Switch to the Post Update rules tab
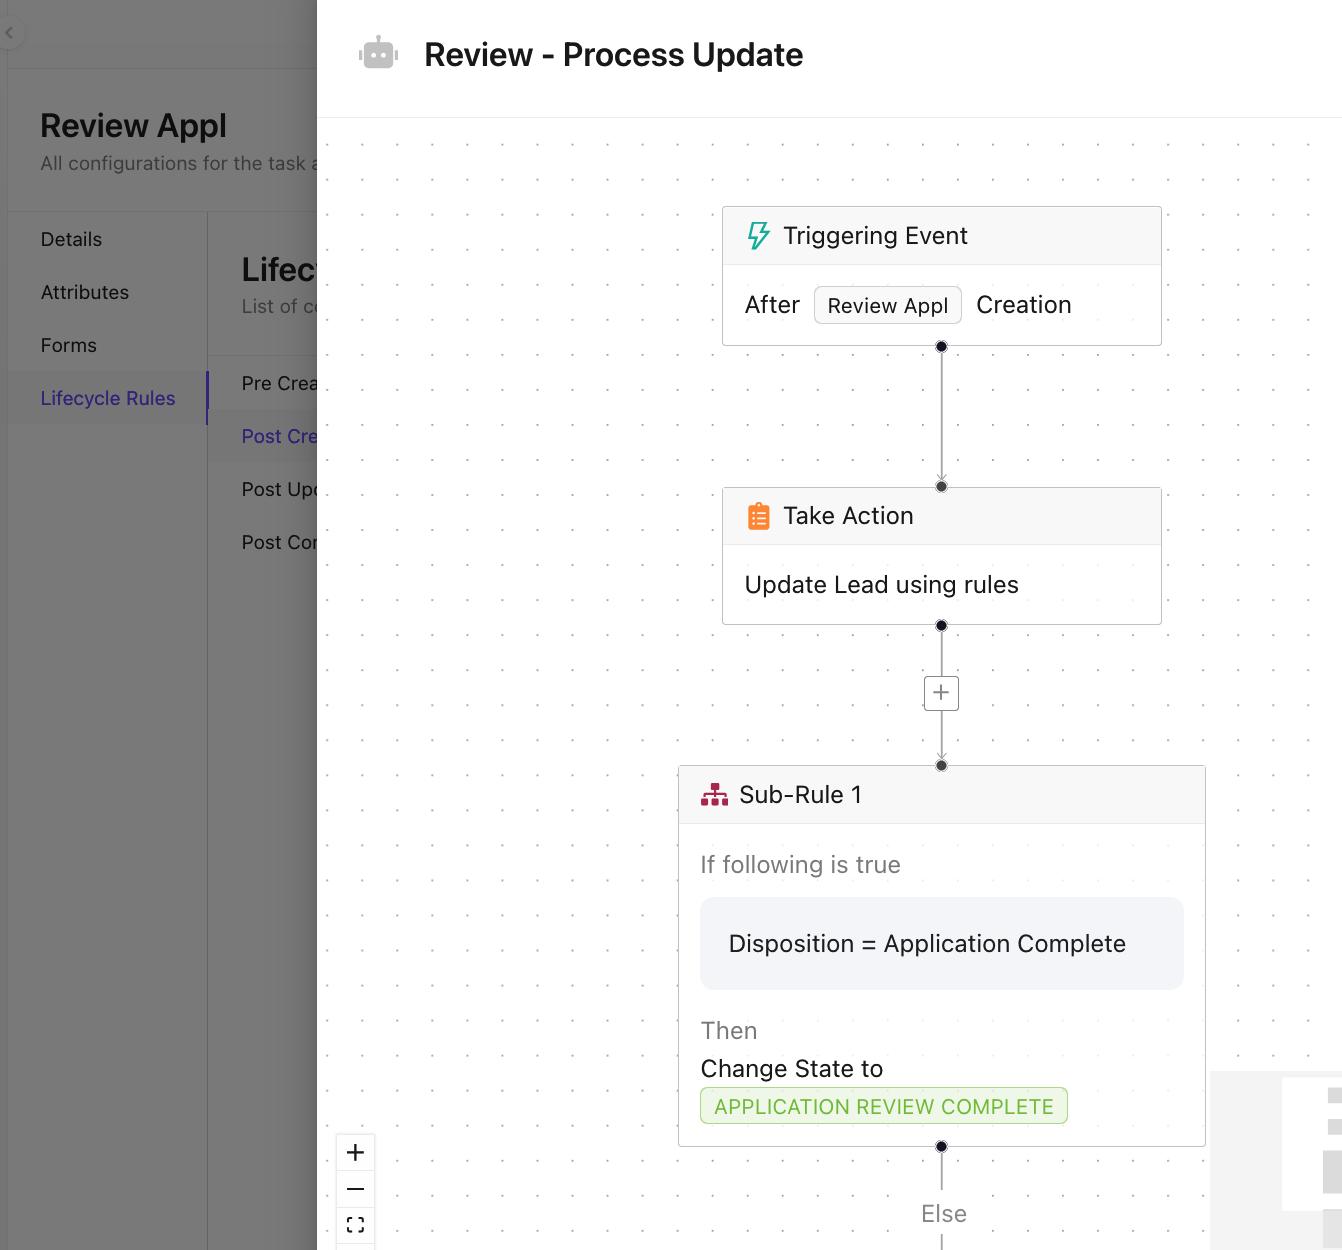This screenshot has width=1342, height=1250. click(x=279, y=489)
